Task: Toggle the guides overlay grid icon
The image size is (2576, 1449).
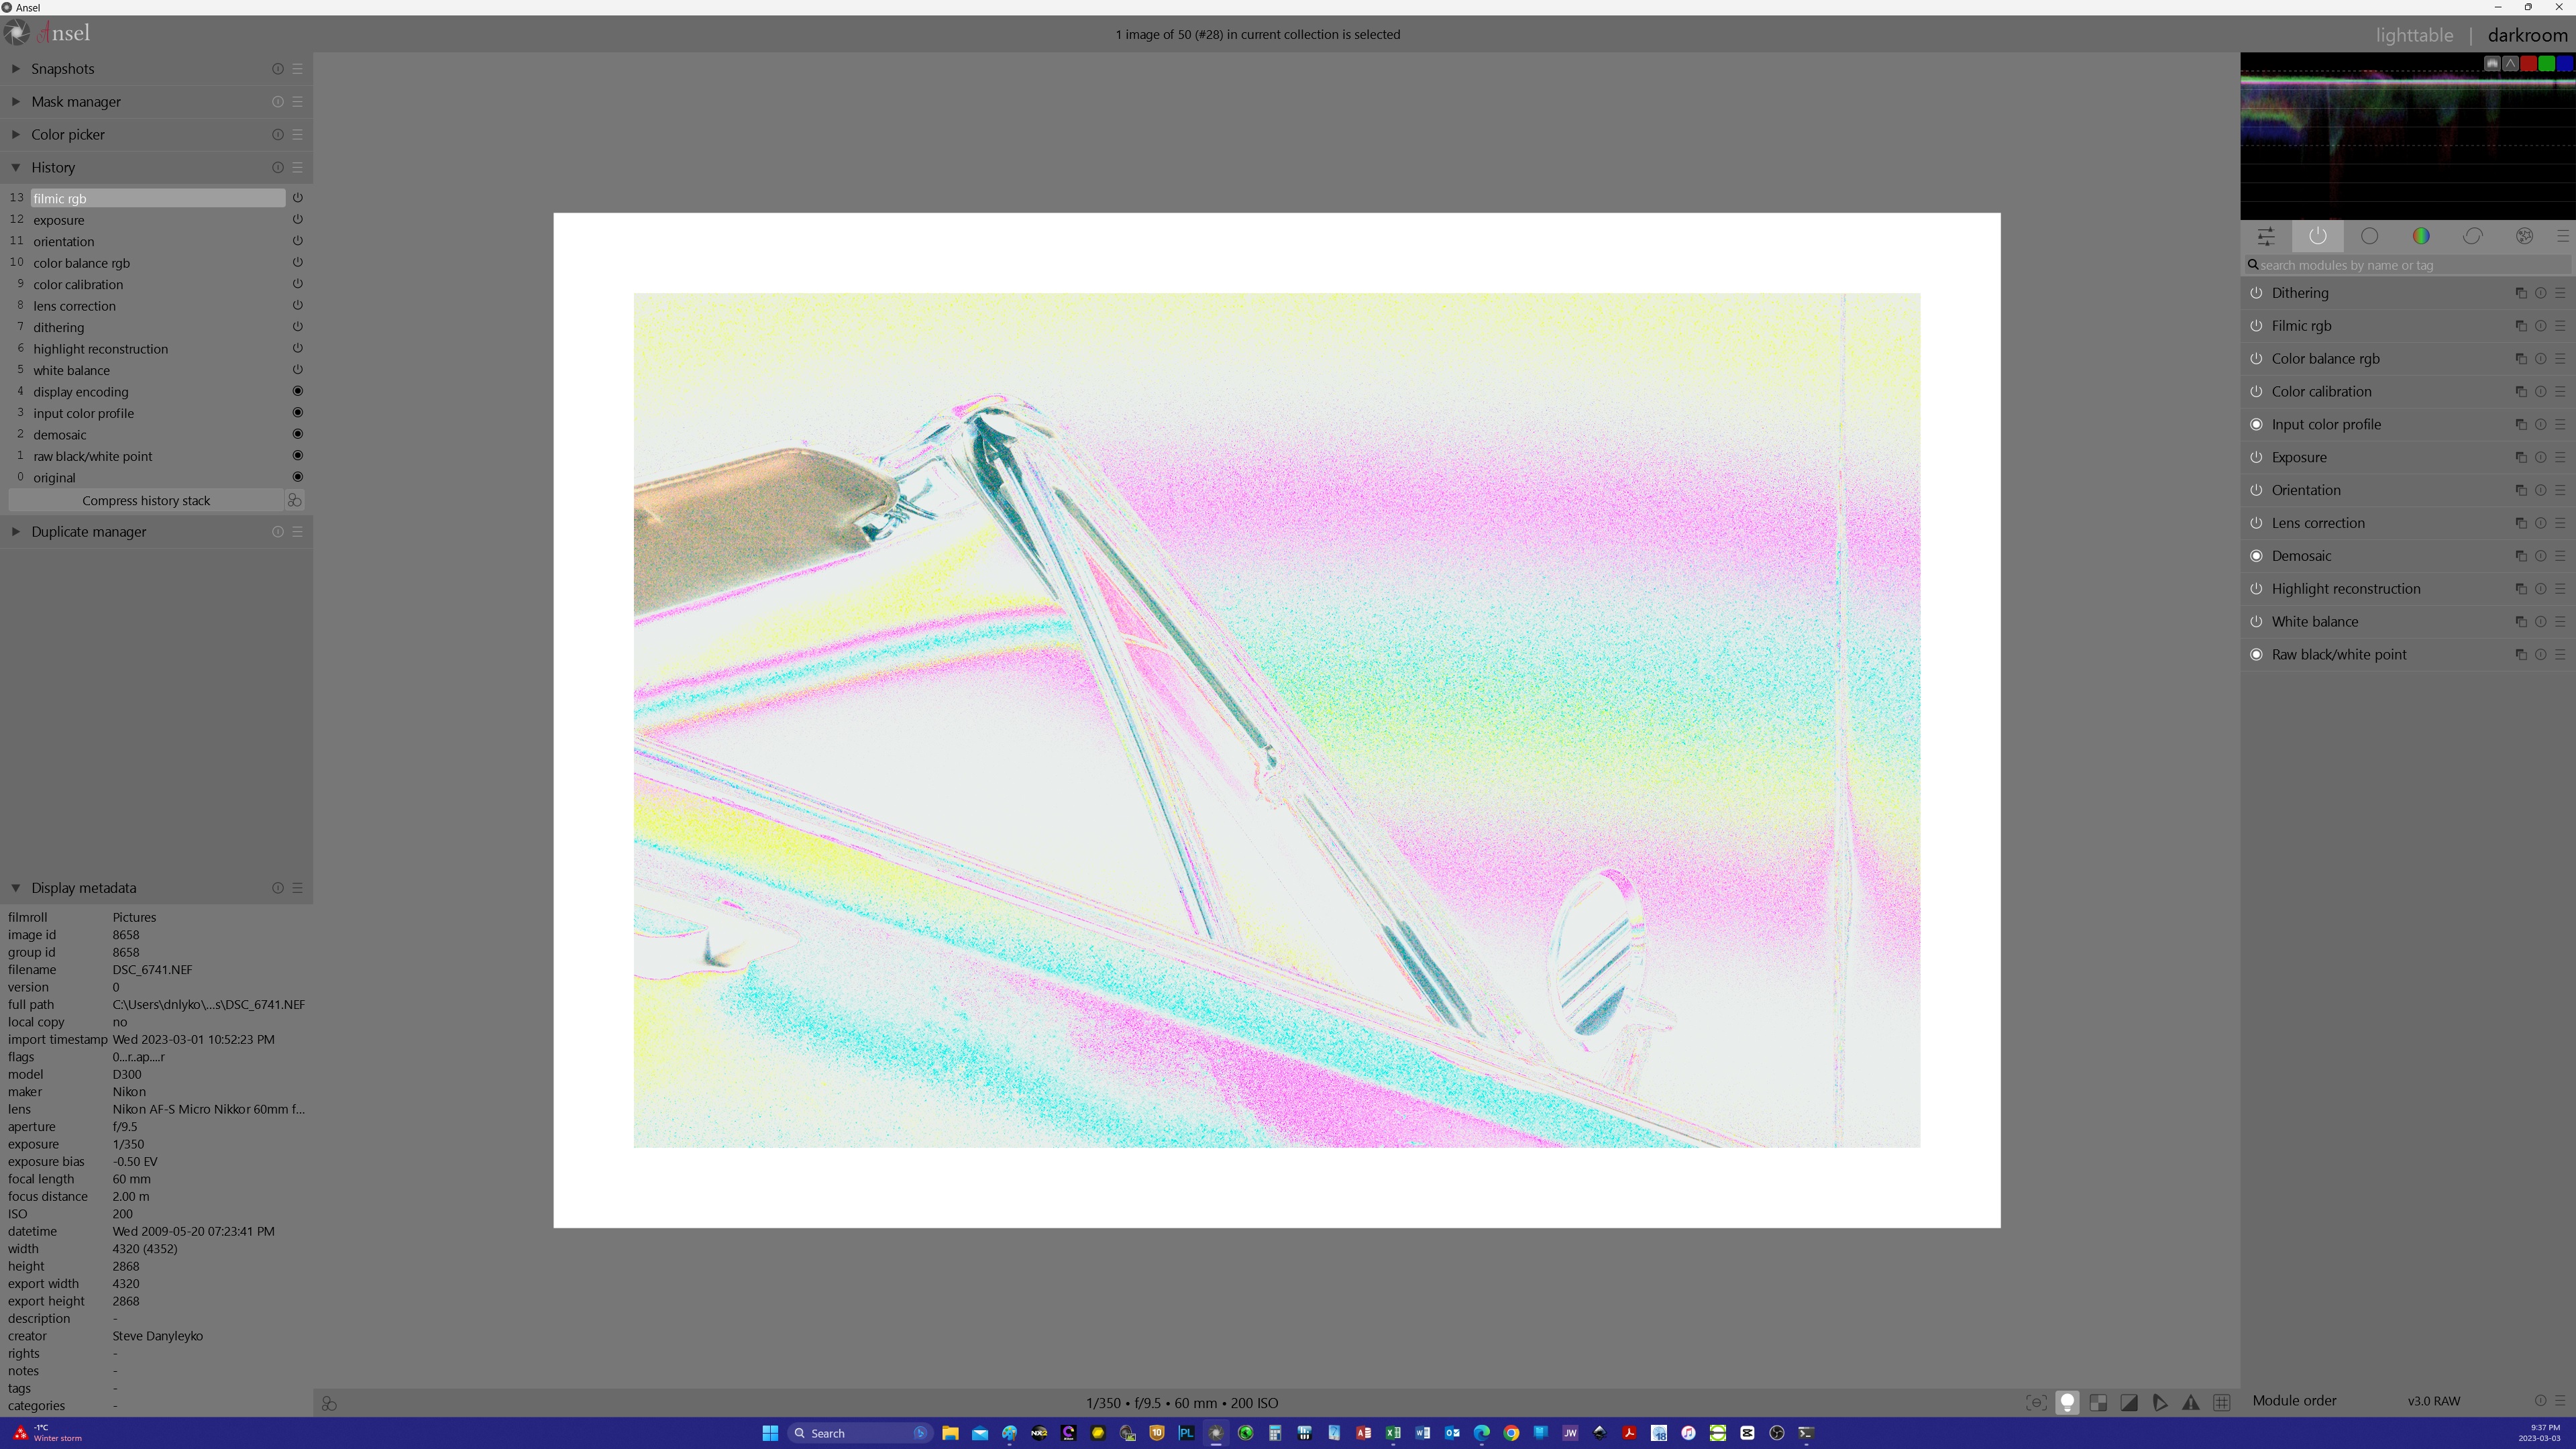Action: pyautogui.click(x=2222, y=1403)
